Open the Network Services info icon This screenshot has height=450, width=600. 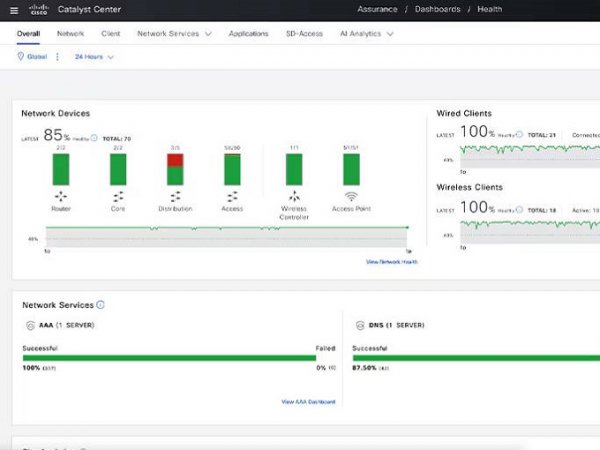100,305
